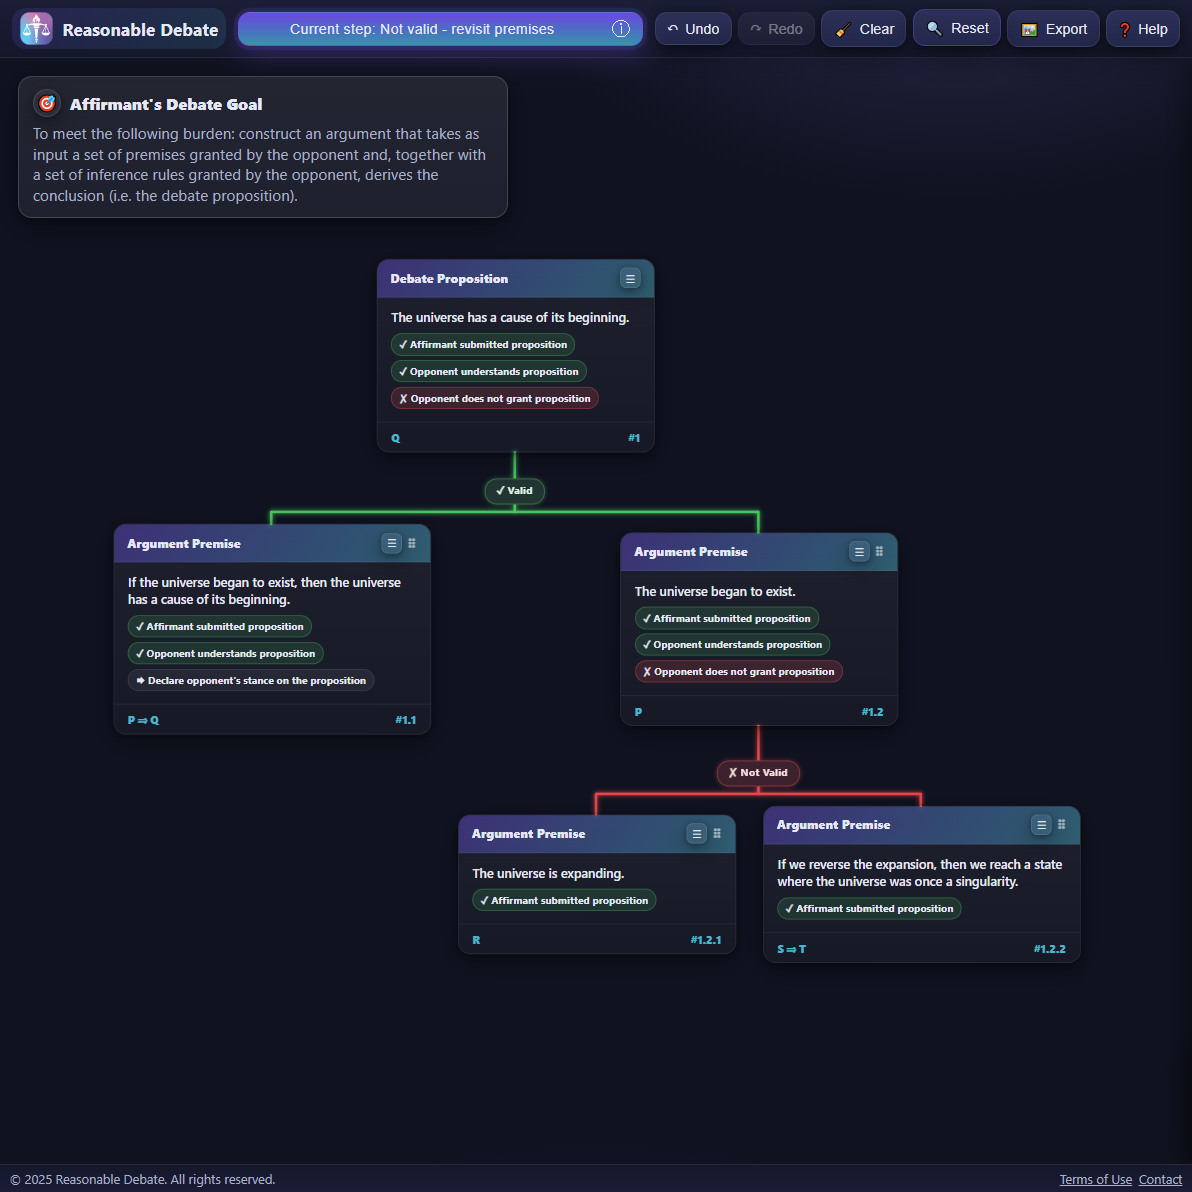Open the Terms of Use link

(x=1095, y=1179)
